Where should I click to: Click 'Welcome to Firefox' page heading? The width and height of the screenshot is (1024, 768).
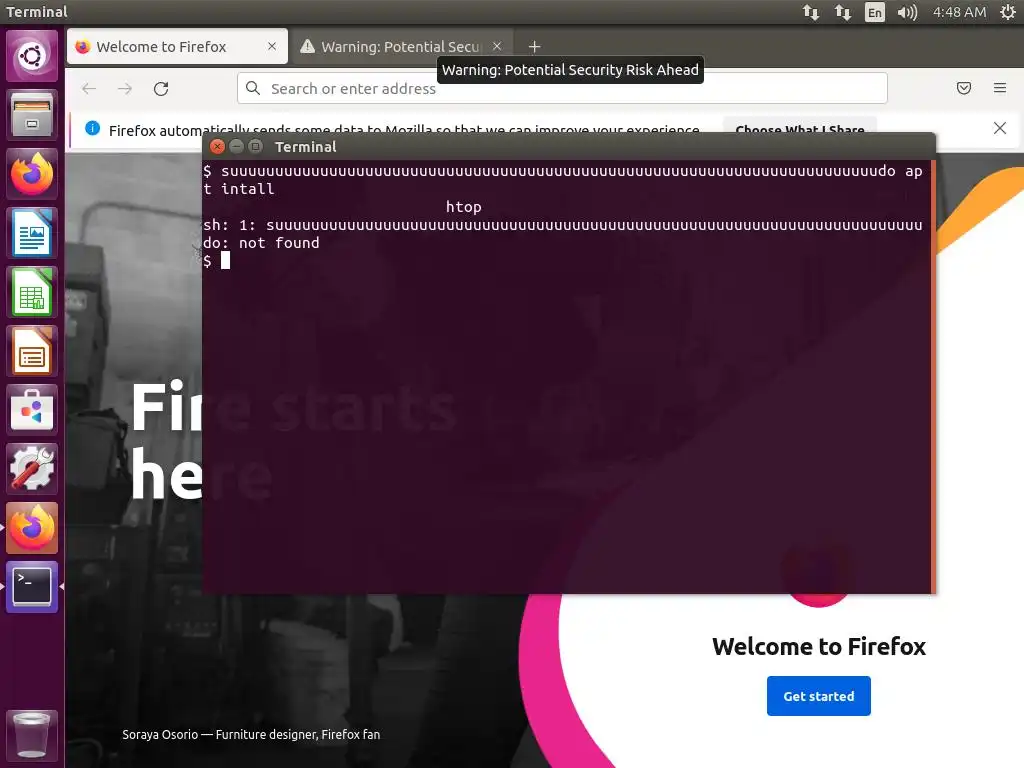click(x=819, y=647)
